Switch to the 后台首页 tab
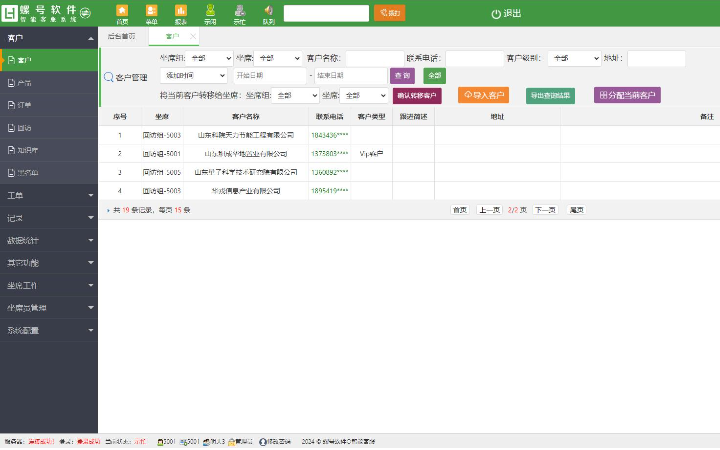This screenshot has height=450, width=720. pyautogui.click(x=122, y=36)
